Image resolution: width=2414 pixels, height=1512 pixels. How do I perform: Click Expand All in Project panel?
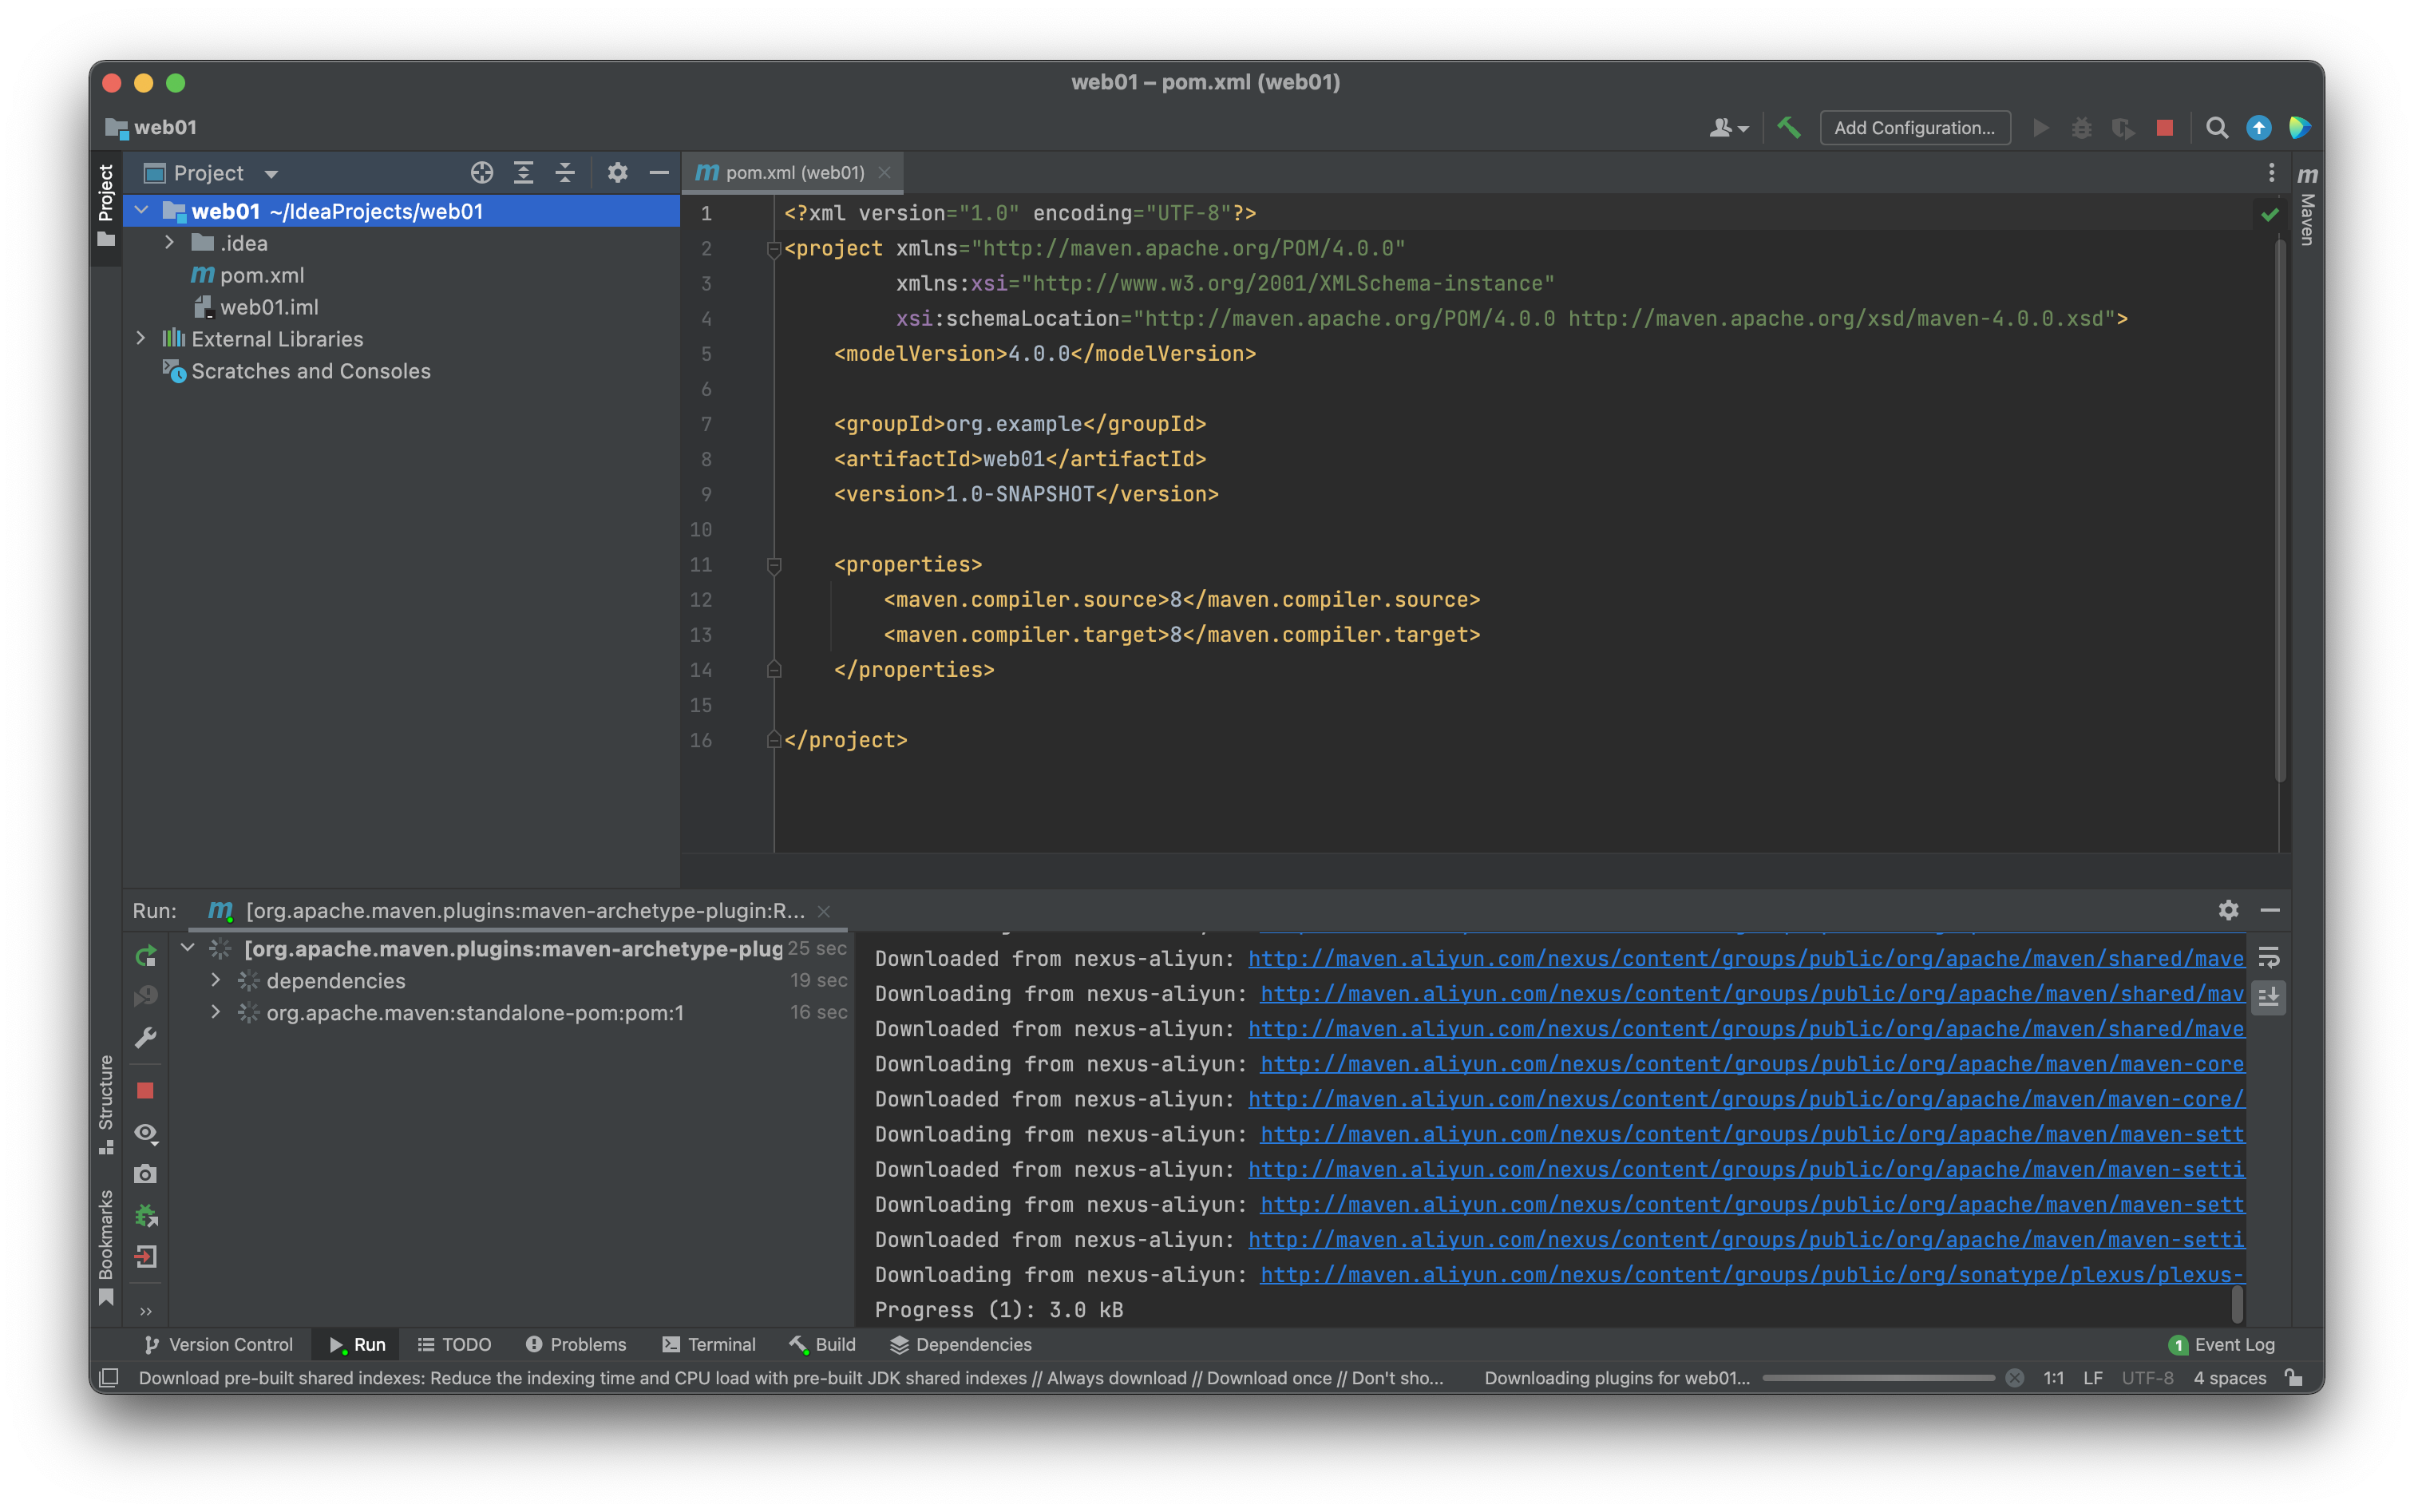coord(523,173)
